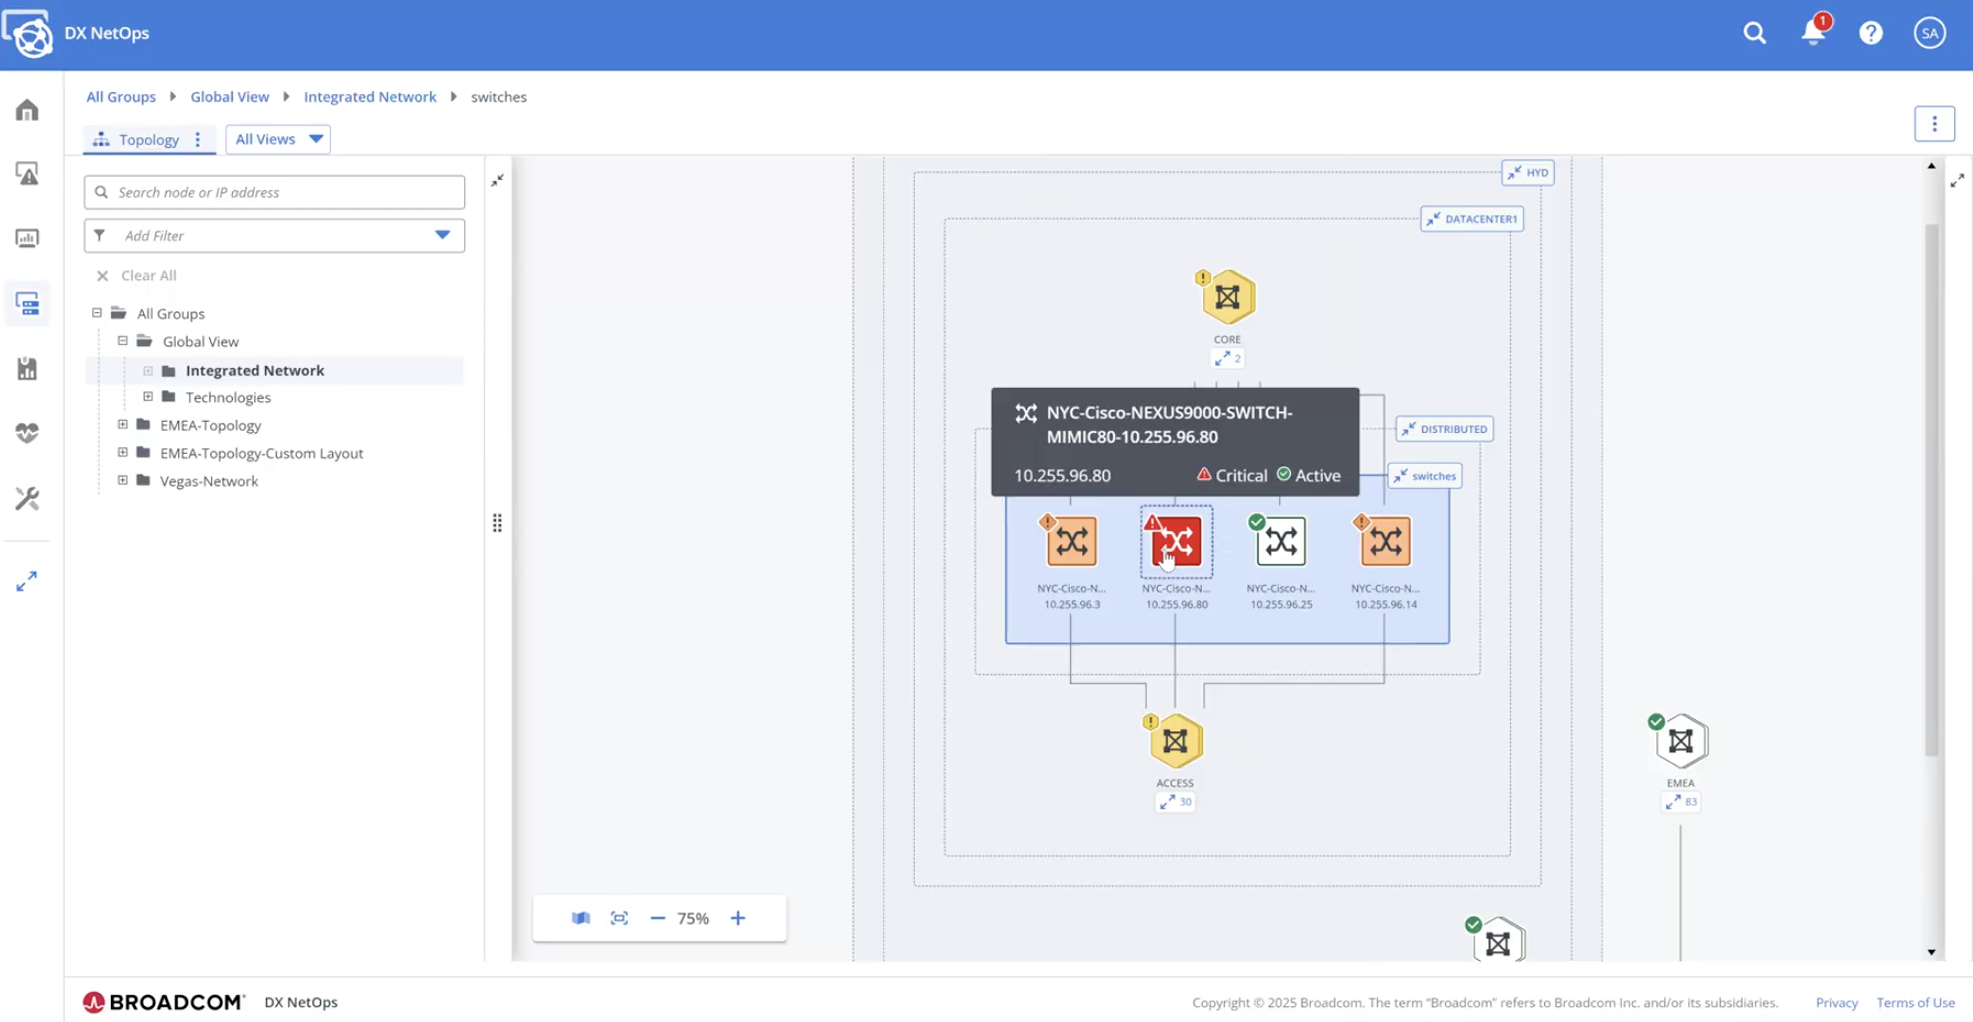Image resolution: width=1973 pixels, height=1022 pixels.
Task: Select the critical red switch node 10.255.96.80
Action: pos(1176,541)
